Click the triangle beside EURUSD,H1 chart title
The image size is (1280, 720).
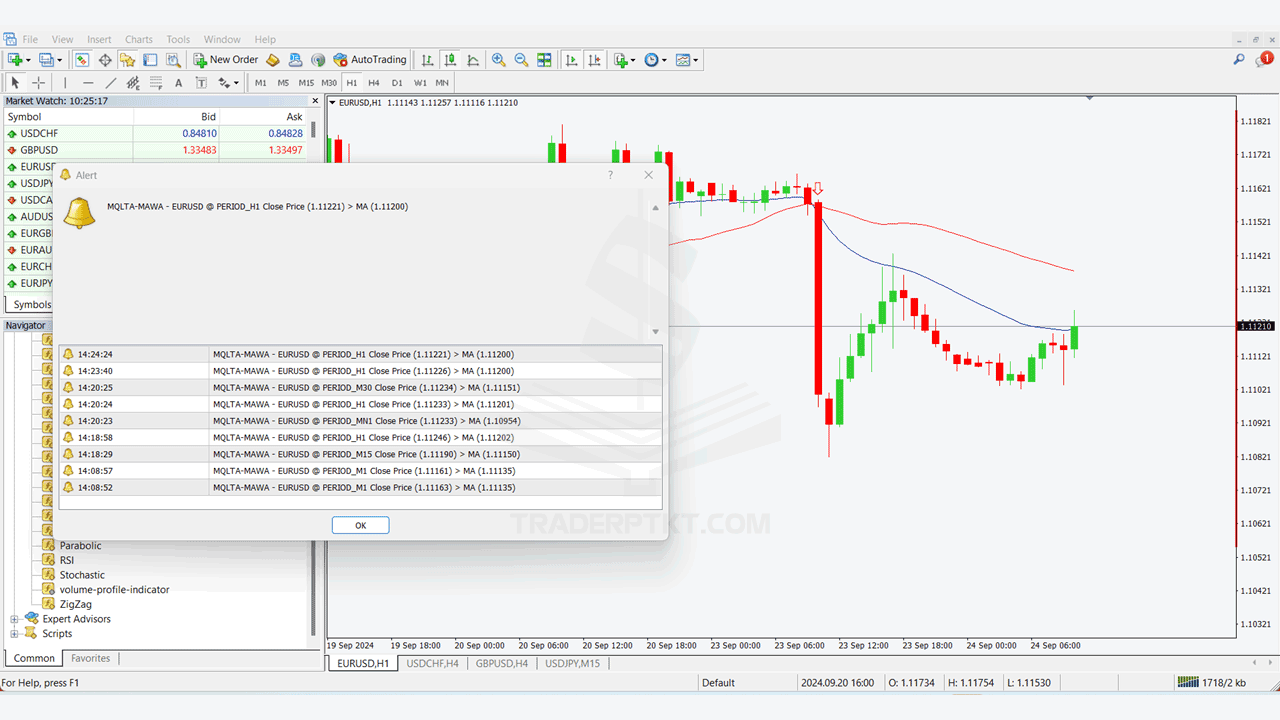[x=332, y=102]
